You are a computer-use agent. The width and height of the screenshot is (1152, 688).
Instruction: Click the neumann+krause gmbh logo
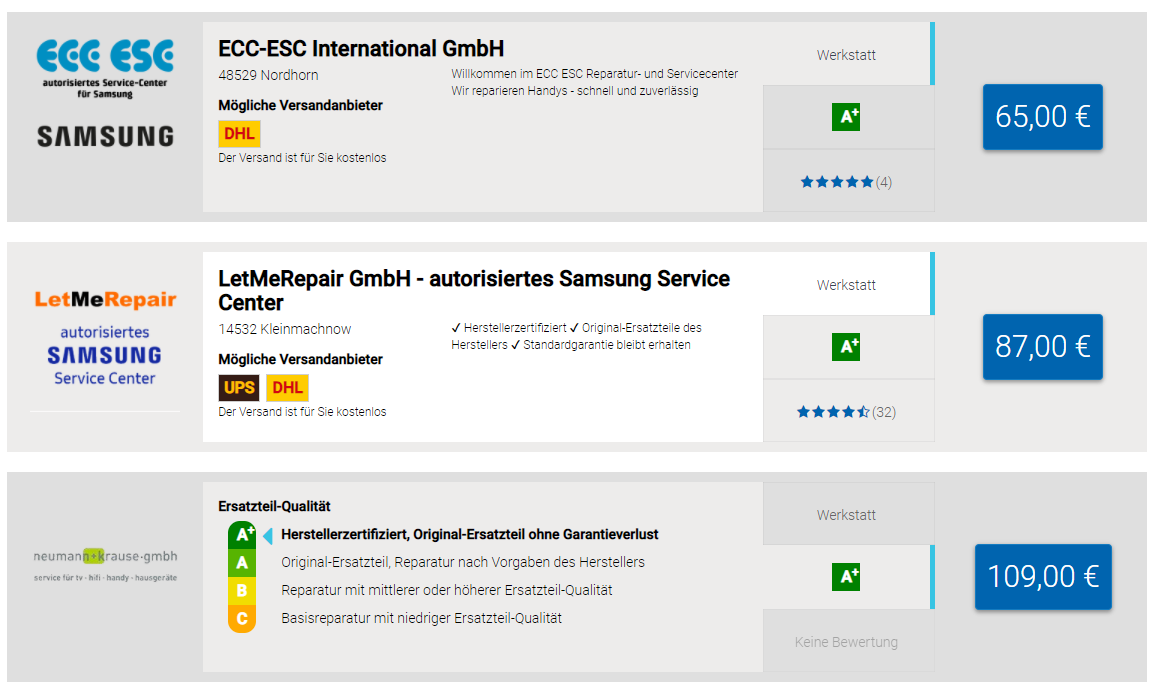[x=105, y=565]
